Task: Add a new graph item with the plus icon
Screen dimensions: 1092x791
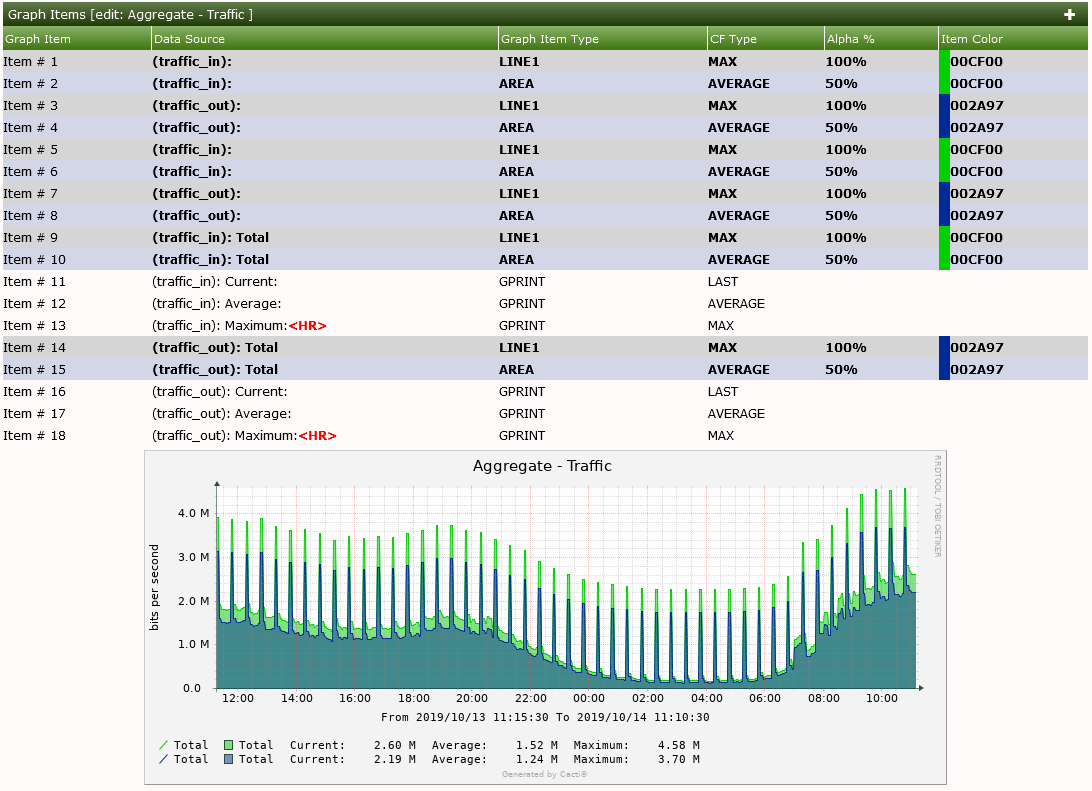Action: click(x=1069, y=14)
